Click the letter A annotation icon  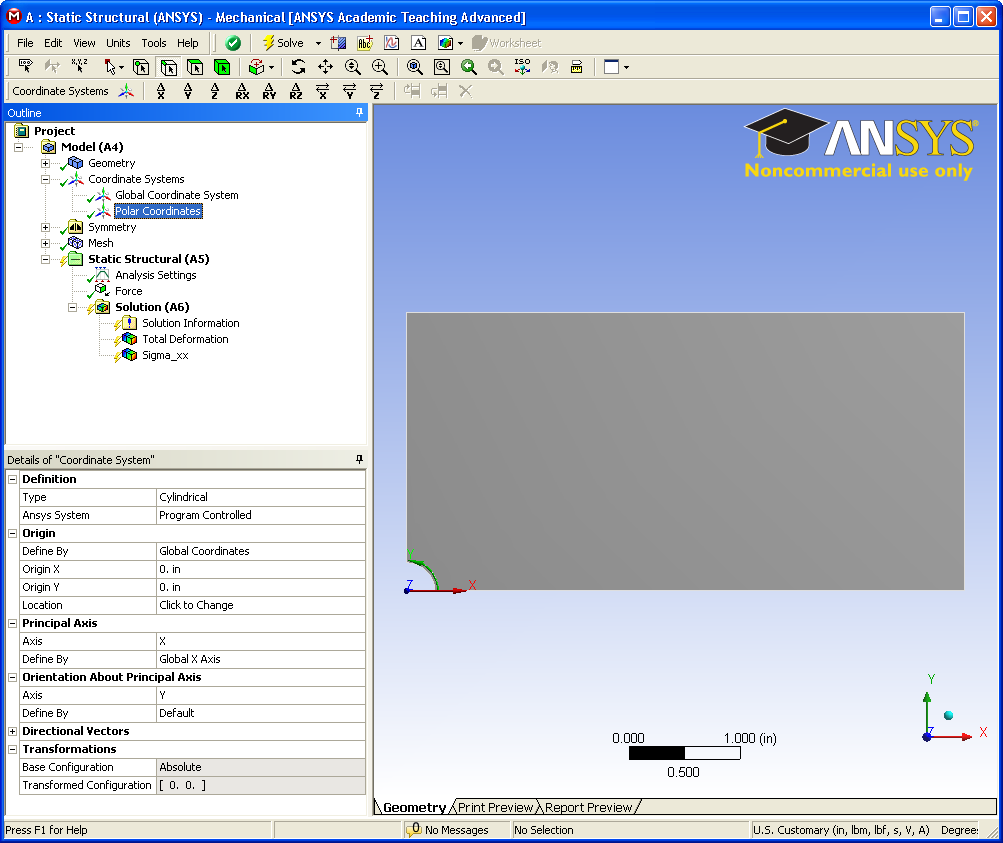418,43
